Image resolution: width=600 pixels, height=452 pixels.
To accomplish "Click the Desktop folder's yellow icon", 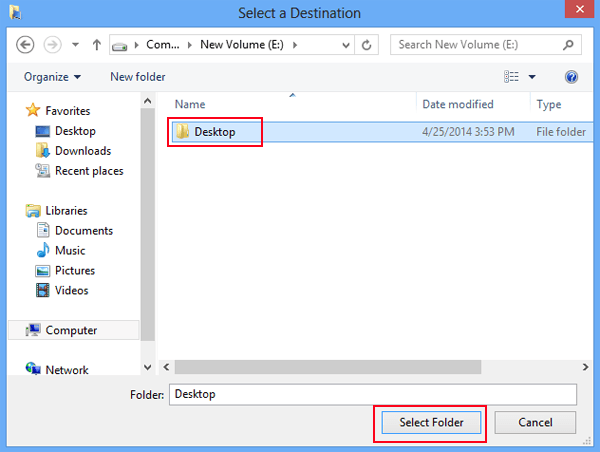I will point(182,132).
